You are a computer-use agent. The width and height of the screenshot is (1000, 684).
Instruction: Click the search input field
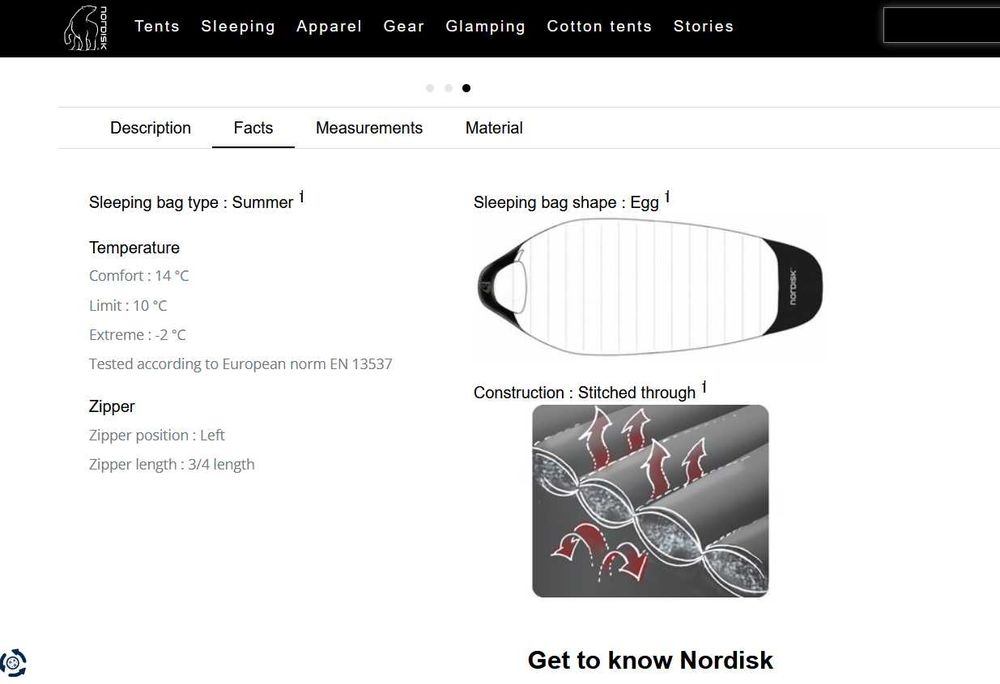(940, 27)
